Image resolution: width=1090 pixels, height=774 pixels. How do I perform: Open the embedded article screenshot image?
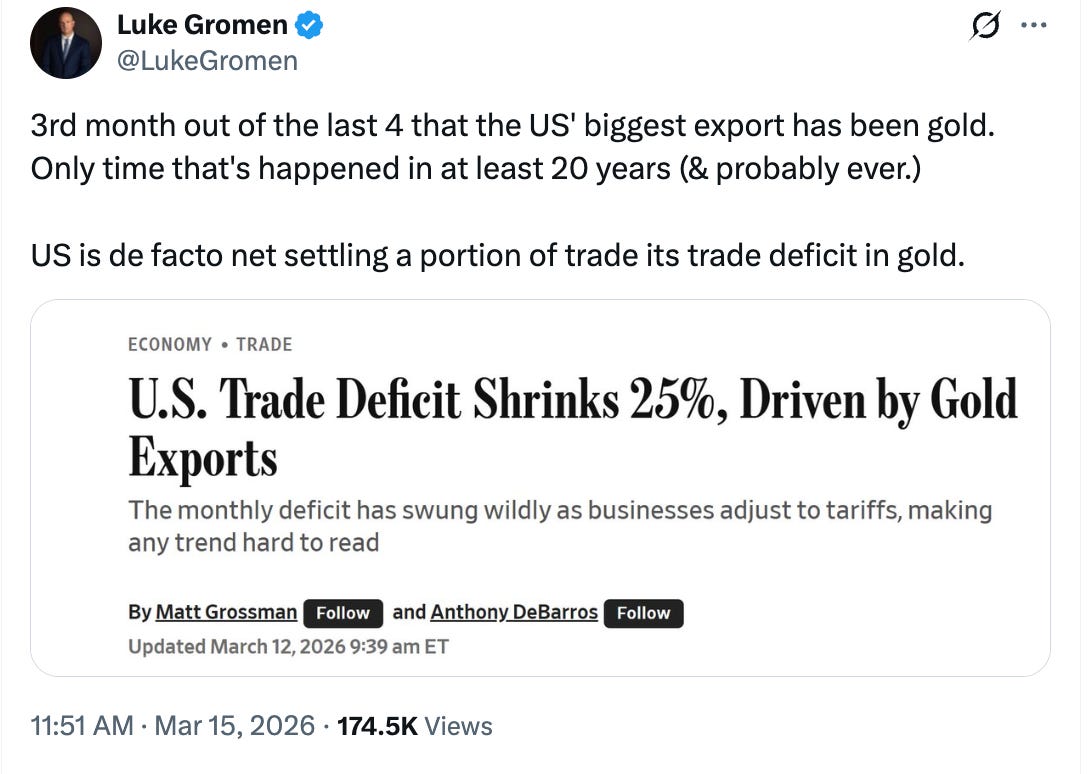(540, 488)
